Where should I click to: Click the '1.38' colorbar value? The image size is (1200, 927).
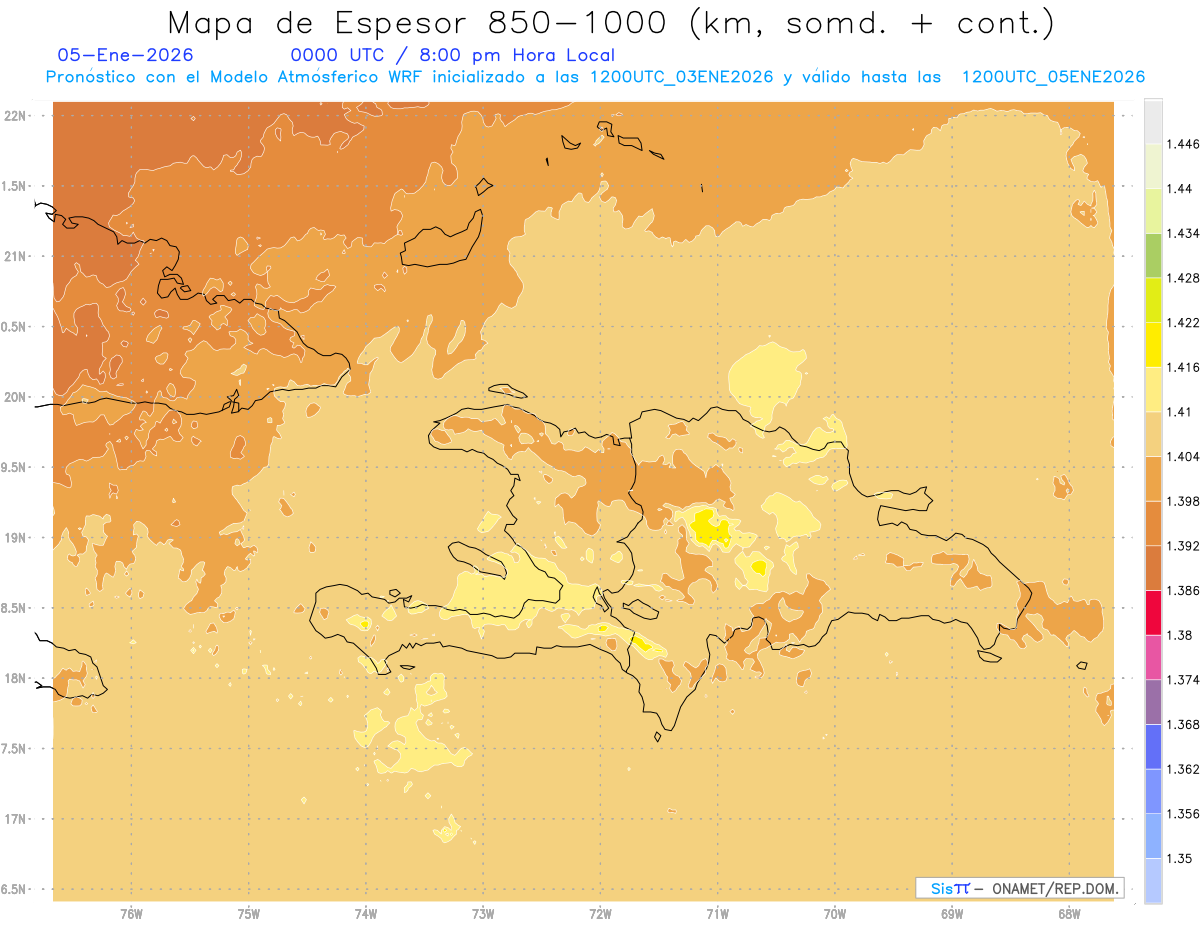pyautogui.click(x=1180, y=635)
